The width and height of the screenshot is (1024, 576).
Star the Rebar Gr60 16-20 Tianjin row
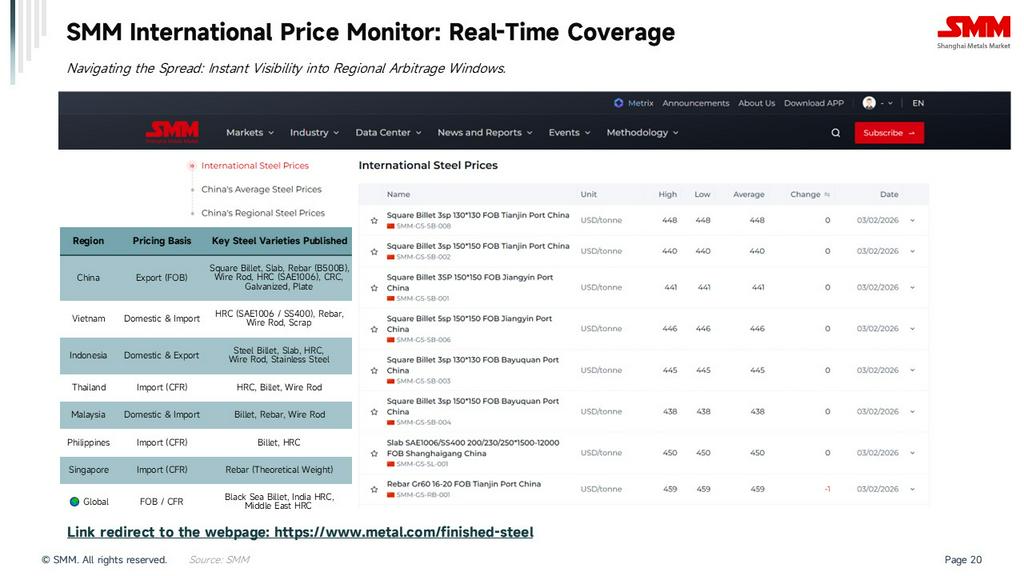click(x=374, y=489)
